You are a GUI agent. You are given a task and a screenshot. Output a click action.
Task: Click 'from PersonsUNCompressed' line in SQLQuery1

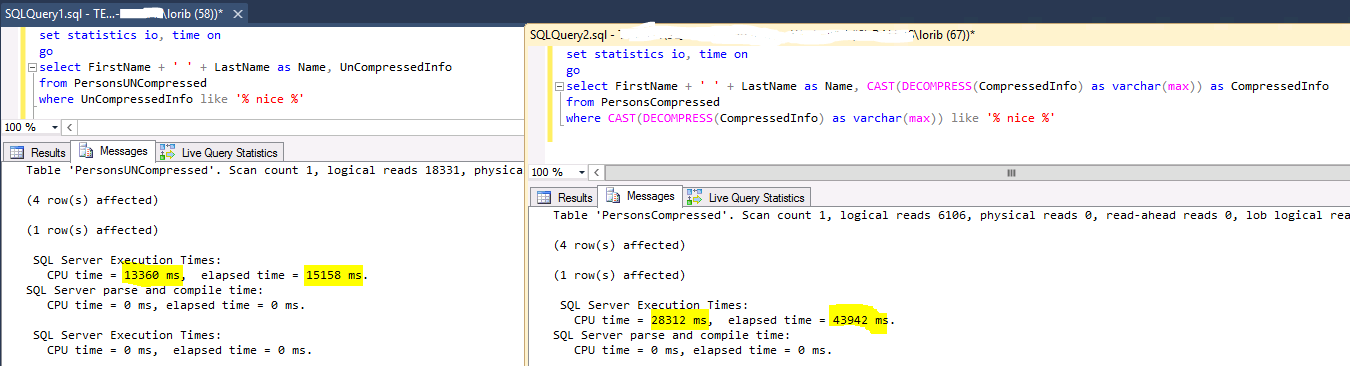click(x=123, y=83)
